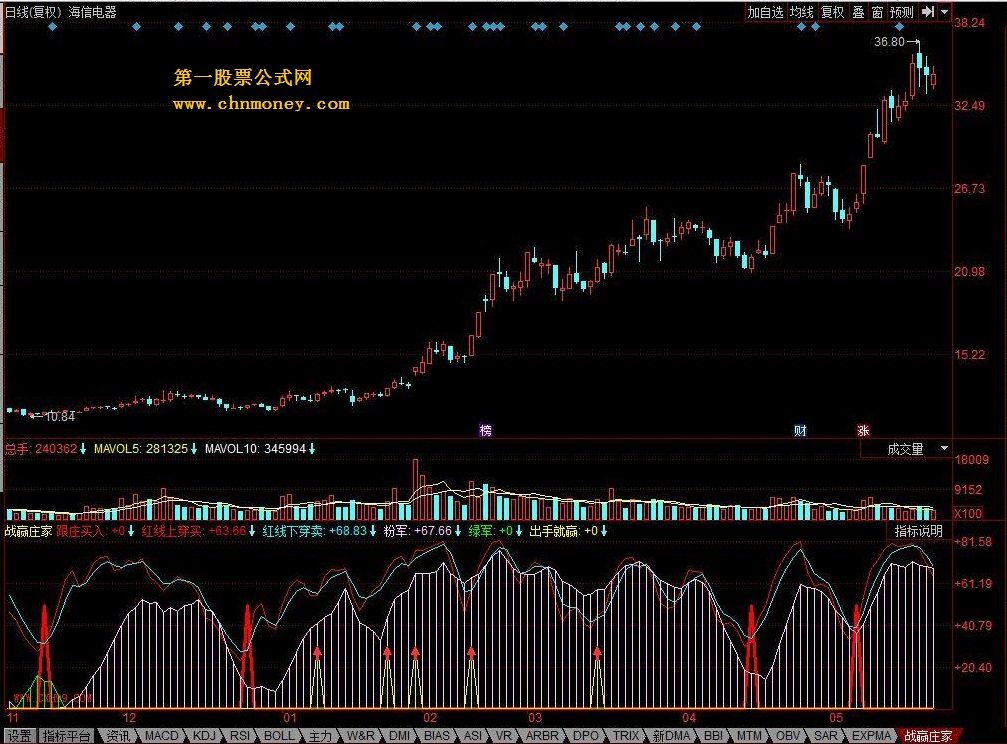Click the arrow next to MAVOL5 value
Image resolution: width=1007 pixels, height=744 pixels.
tap(193, 448)
